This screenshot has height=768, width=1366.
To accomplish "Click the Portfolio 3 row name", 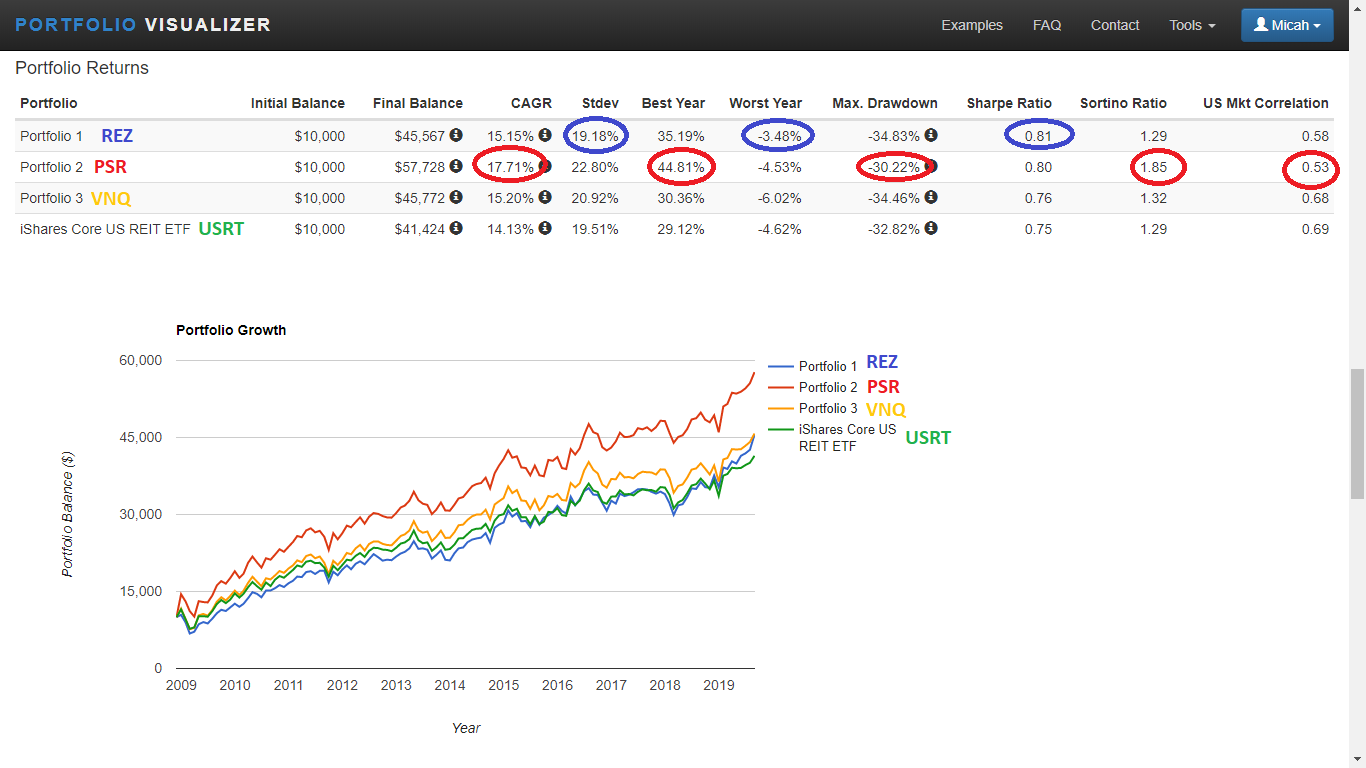I will point(51,198).
